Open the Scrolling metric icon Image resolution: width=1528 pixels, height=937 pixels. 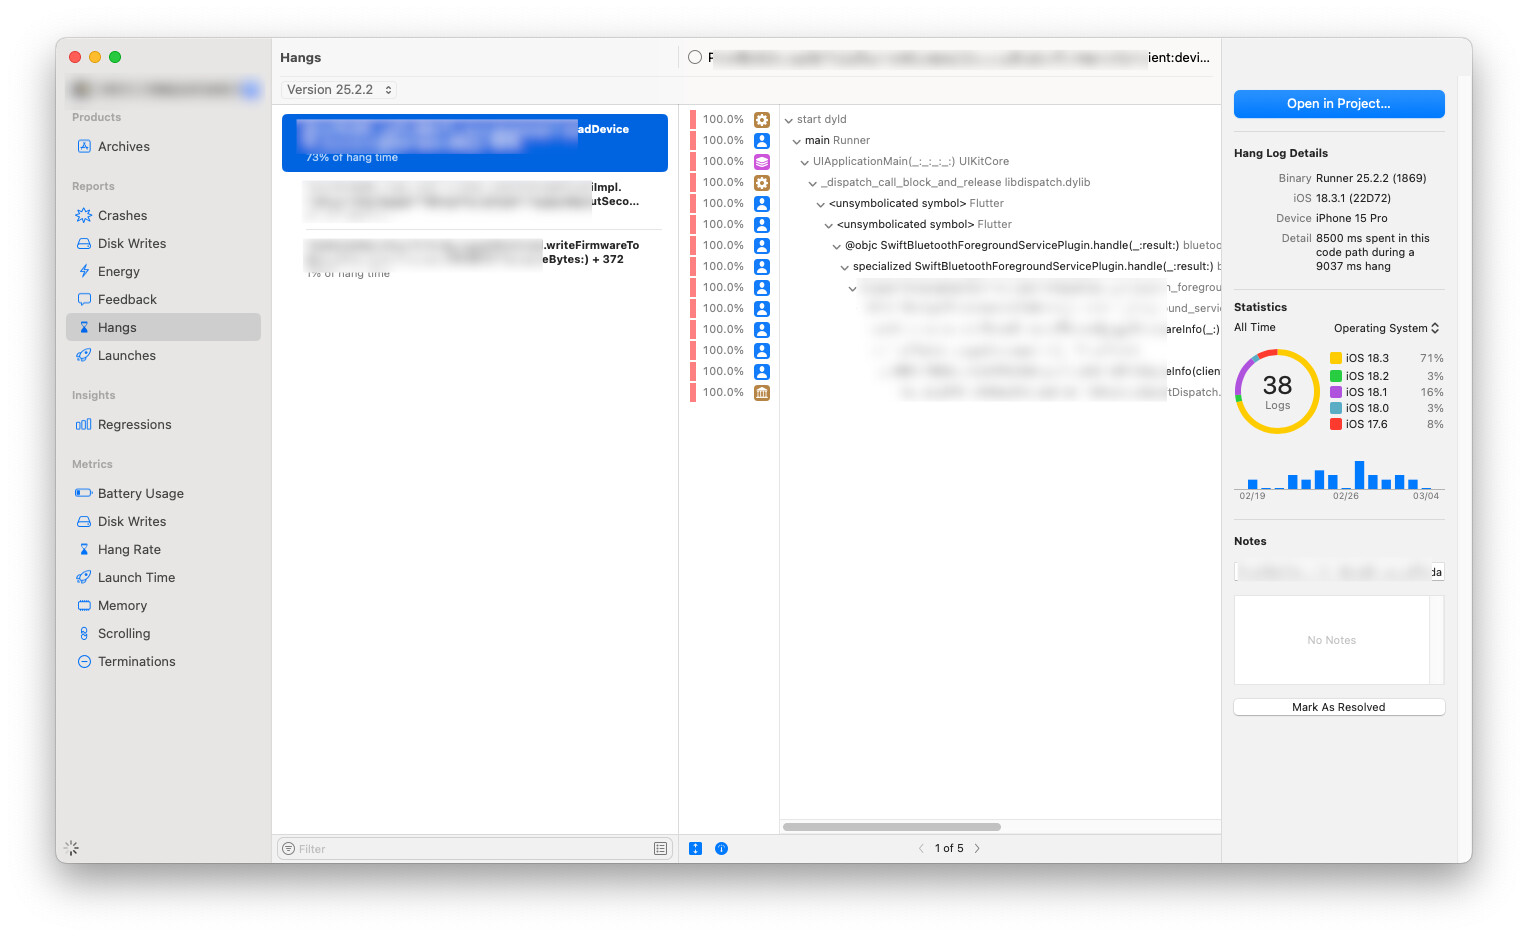[x=84, y=633]
